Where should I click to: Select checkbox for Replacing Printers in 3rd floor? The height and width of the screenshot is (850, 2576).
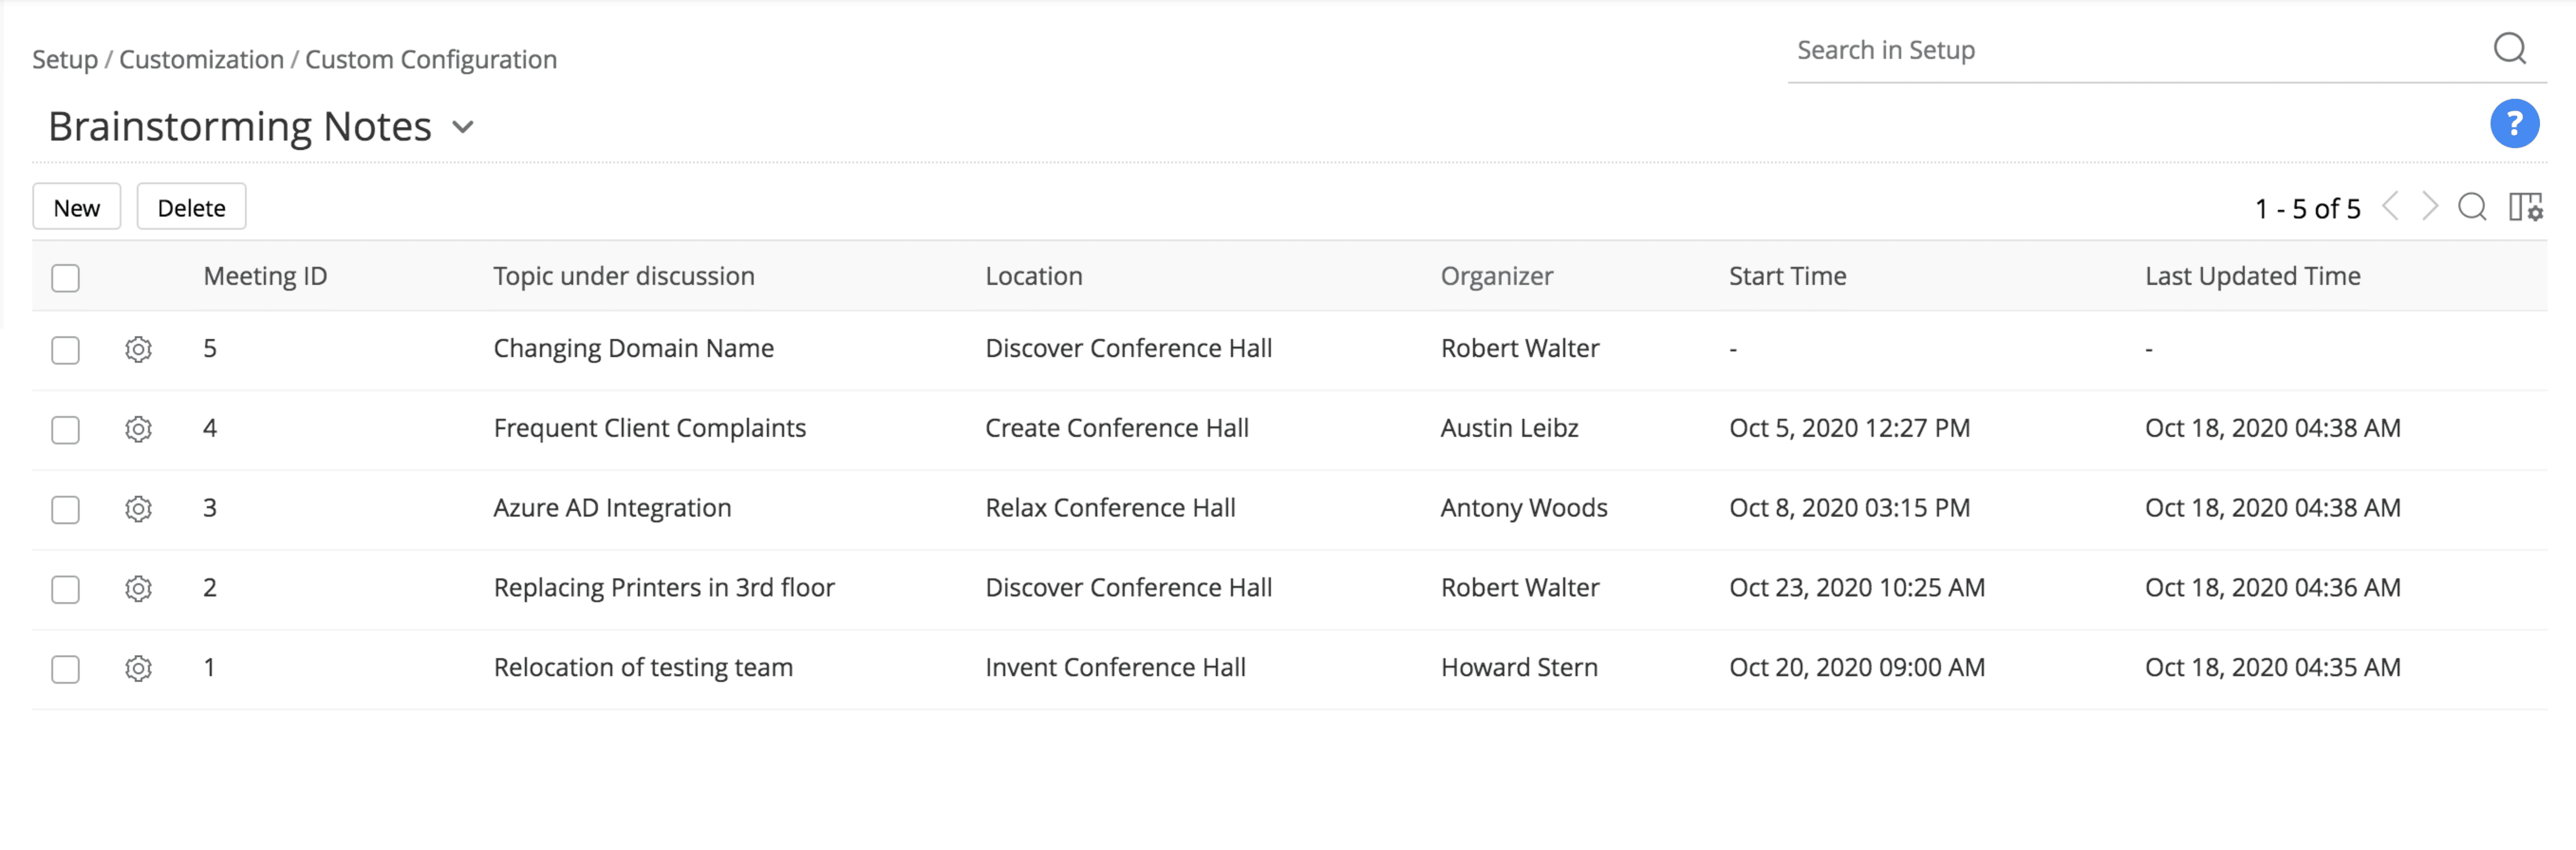tap(66, 589)
